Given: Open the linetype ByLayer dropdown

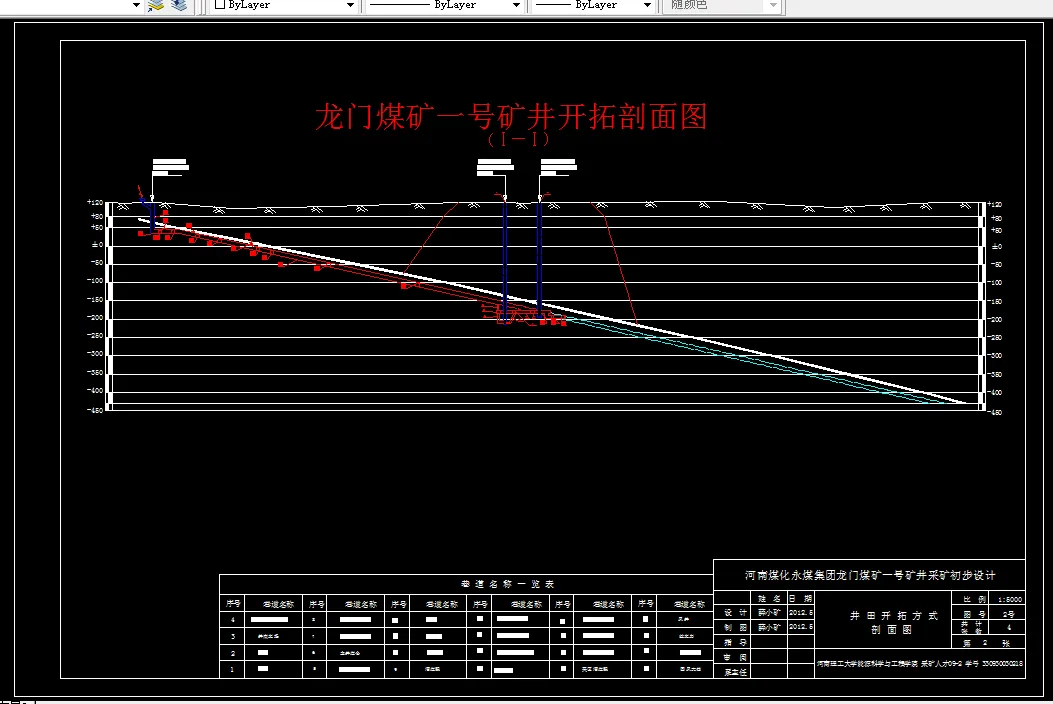Looking at the screenshot, I should [517, 6].
